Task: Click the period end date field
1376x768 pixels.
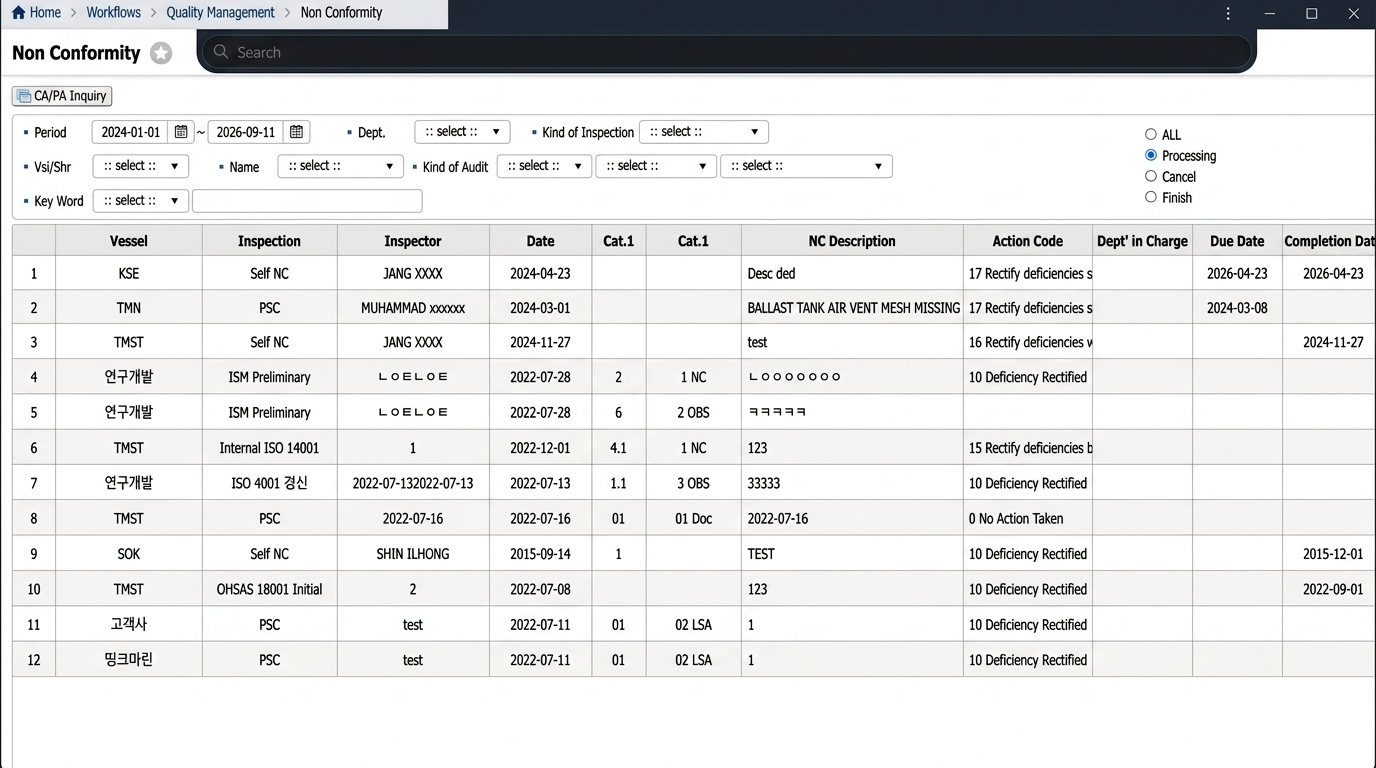Action: 246,132
